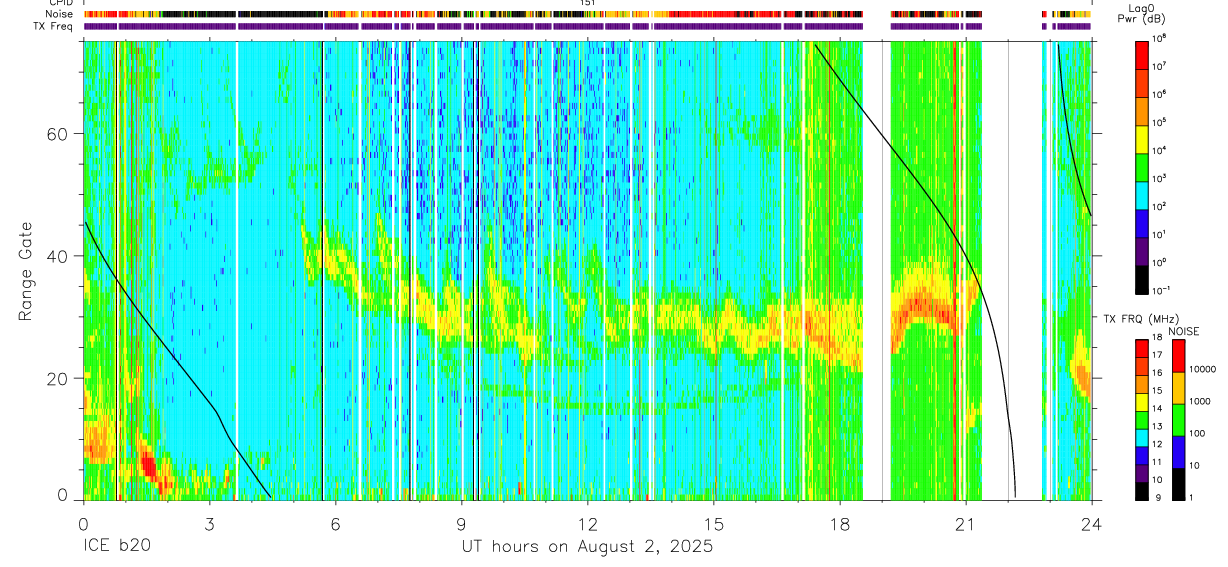The image size is (1228, 567).
Task: Click the purple TX Freq strip above the plot
Action: coord(587,26)
